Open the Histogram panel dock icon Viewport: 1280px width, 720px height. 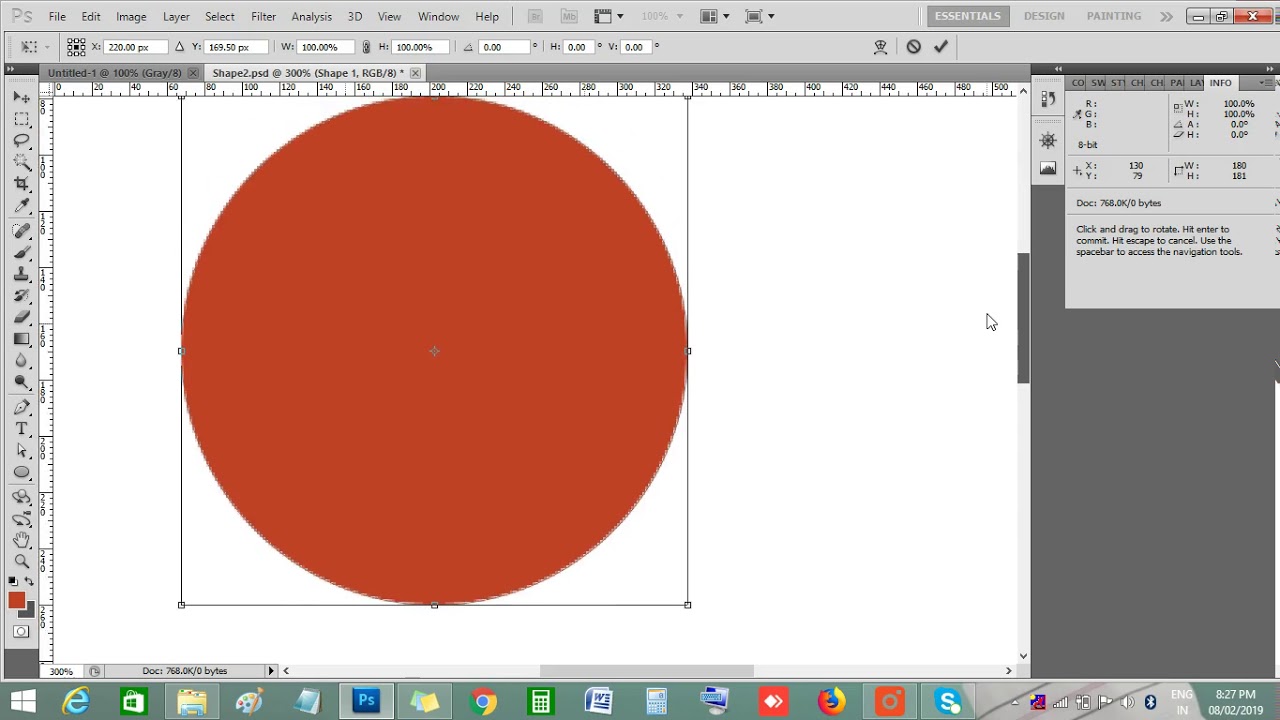(1048, 168)
